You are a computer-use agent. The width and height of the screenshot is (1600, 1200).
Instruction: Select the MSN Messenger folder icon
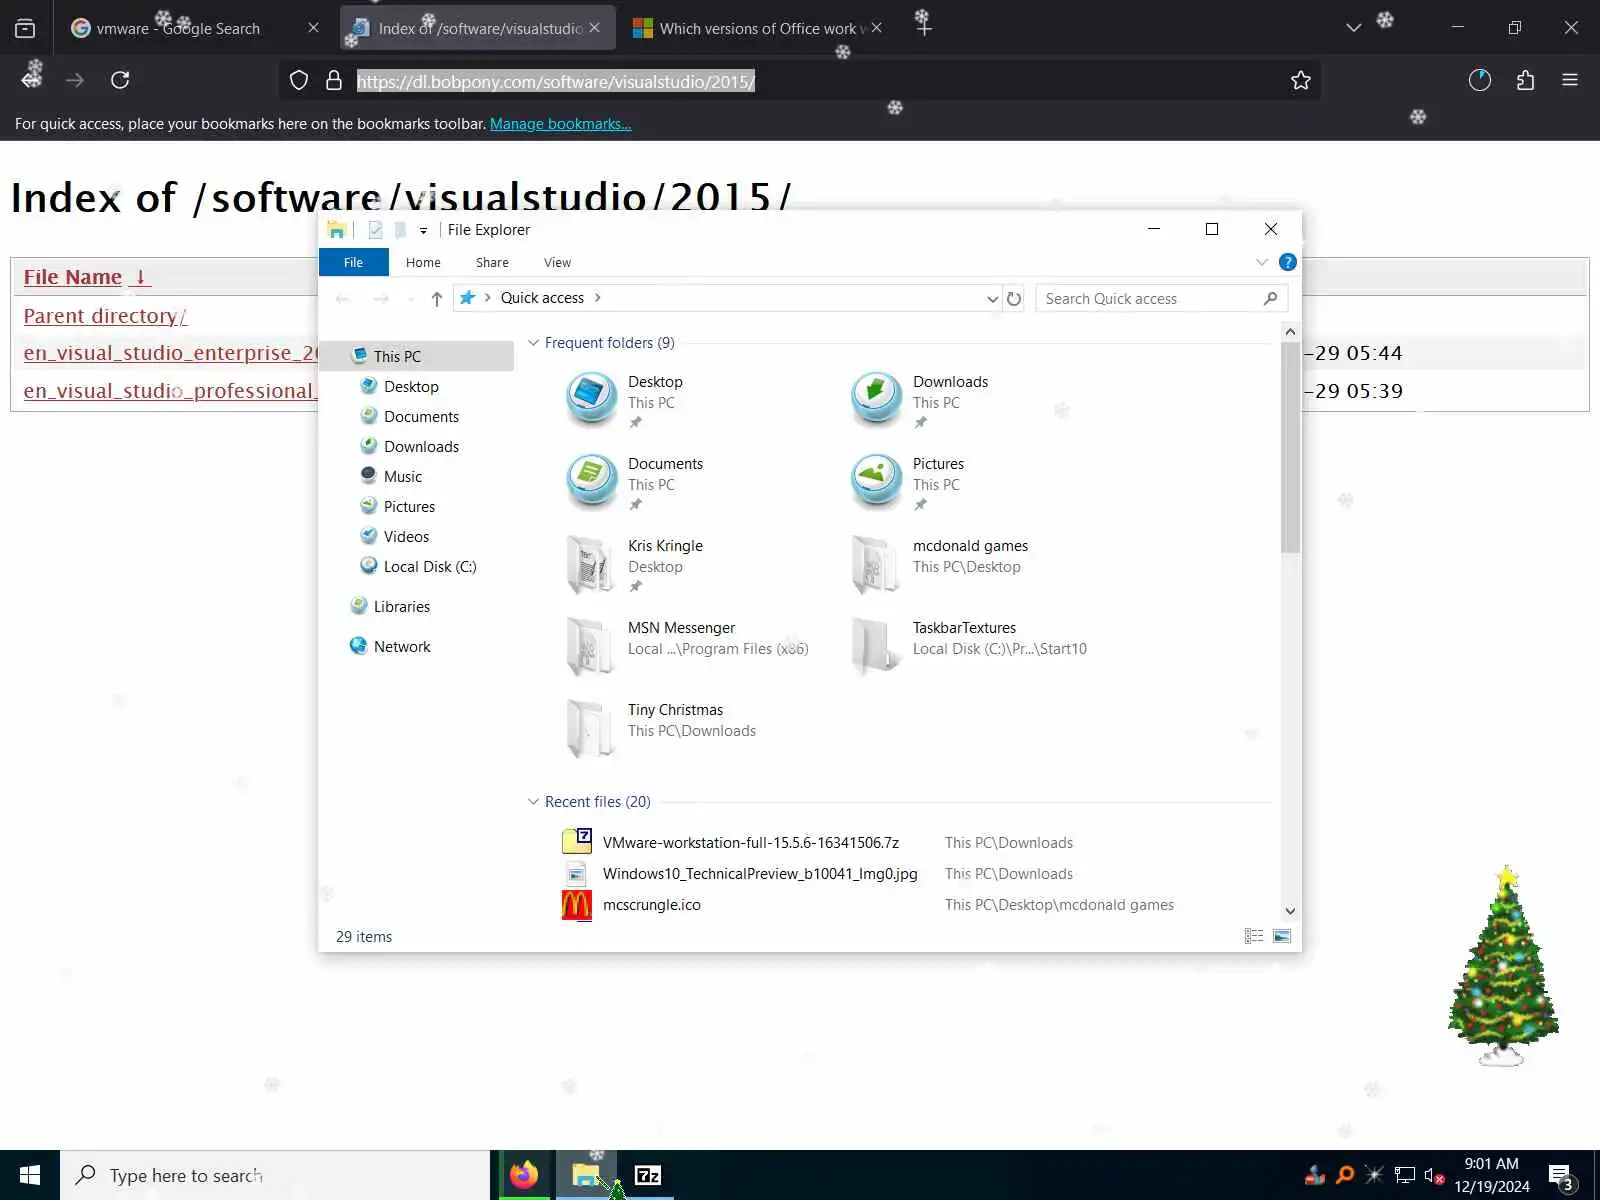pos(591,645)
